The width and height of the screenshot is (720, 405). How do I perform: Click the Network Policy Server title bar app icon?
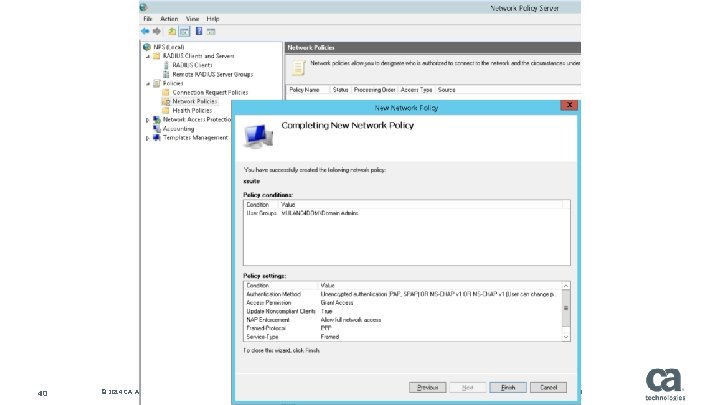tap(143, 7)
